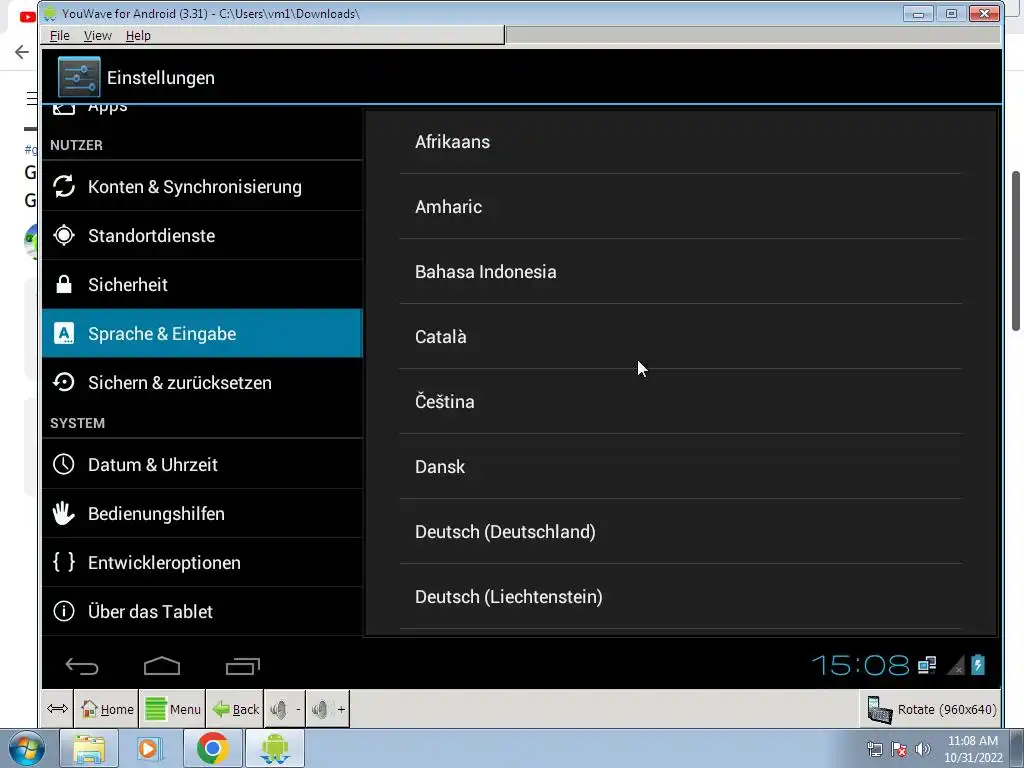The image size is (1024, 768).
Task: Click YouWave Home toolbar button
Action: pos(108,709)
